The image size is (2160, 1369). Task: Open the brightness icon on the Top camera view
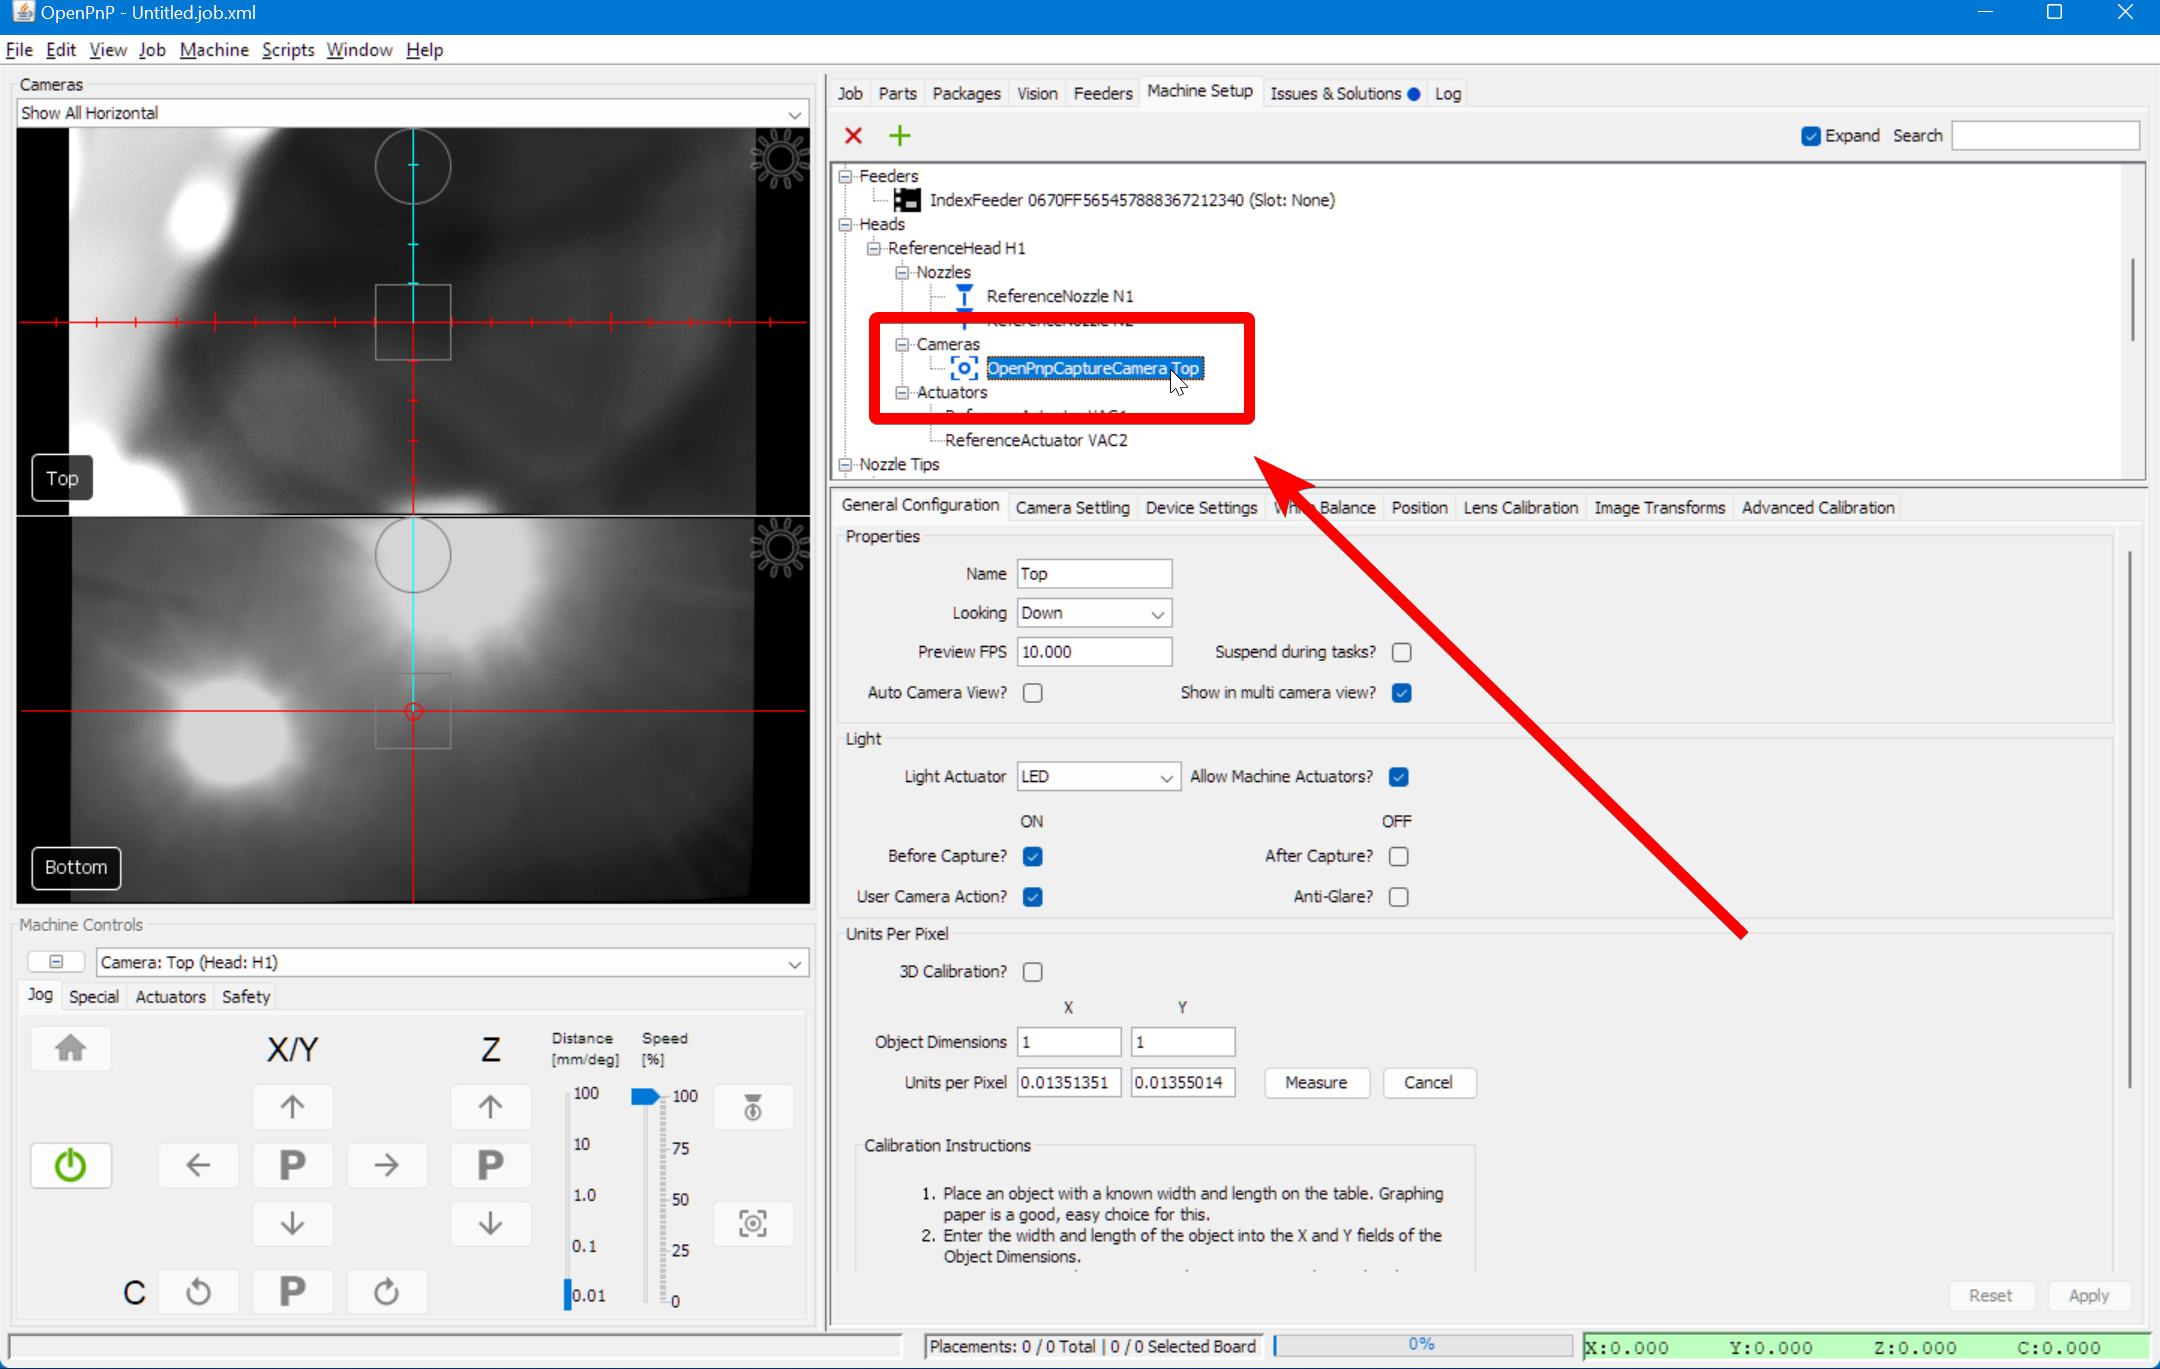coord(779,160)
